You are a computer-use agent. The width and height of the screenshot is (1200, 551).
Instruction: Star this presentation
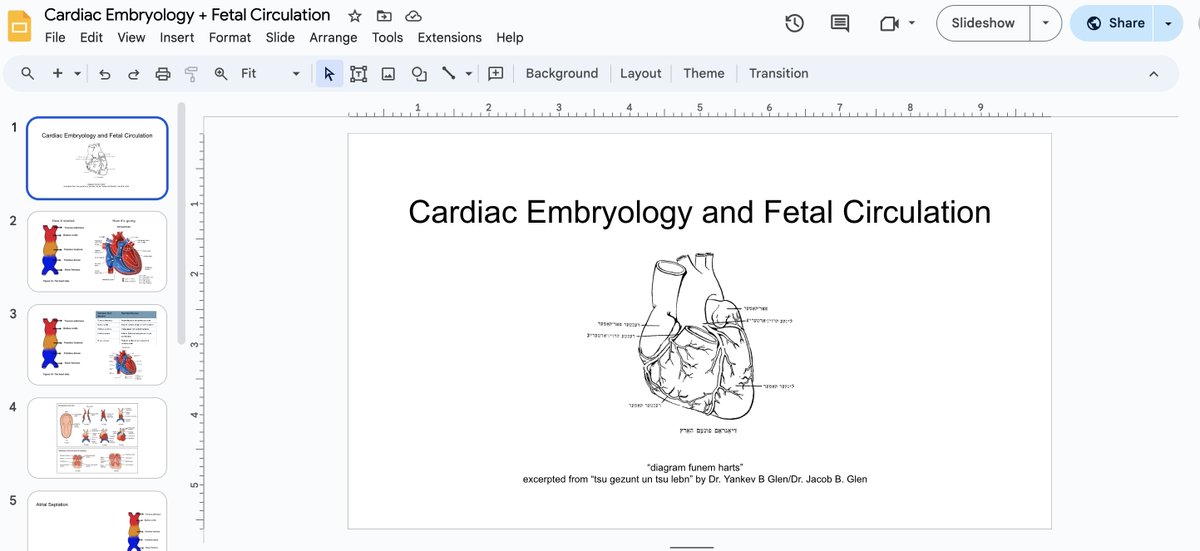[355, 16]
